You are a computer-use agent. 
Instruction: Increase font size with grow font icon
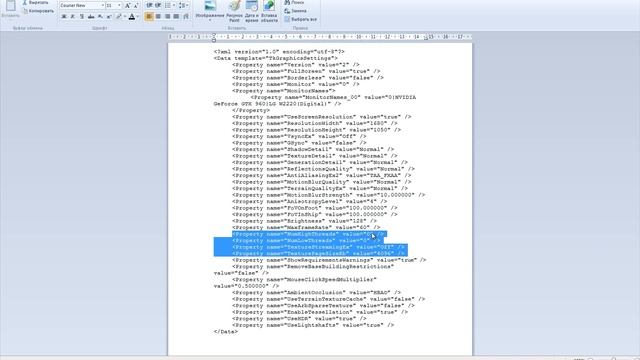[x=127, y=6]
